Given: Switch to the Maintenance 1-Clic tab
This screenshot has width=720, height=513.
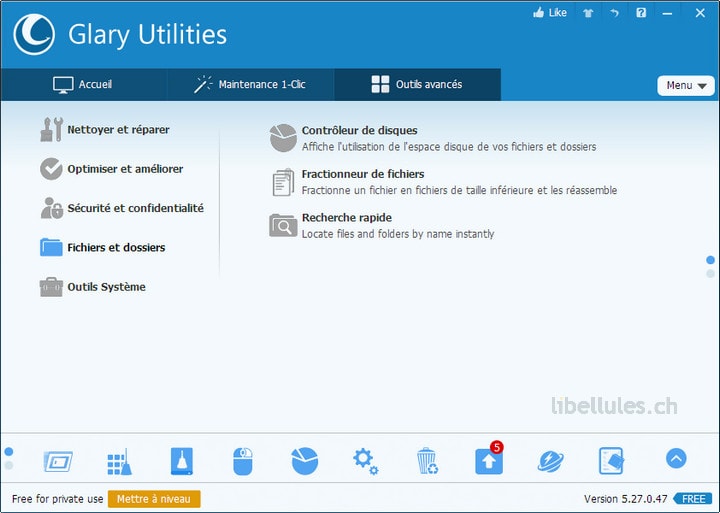Looking at the screenshot, I should pyautogui.click(x=250, y=85).
